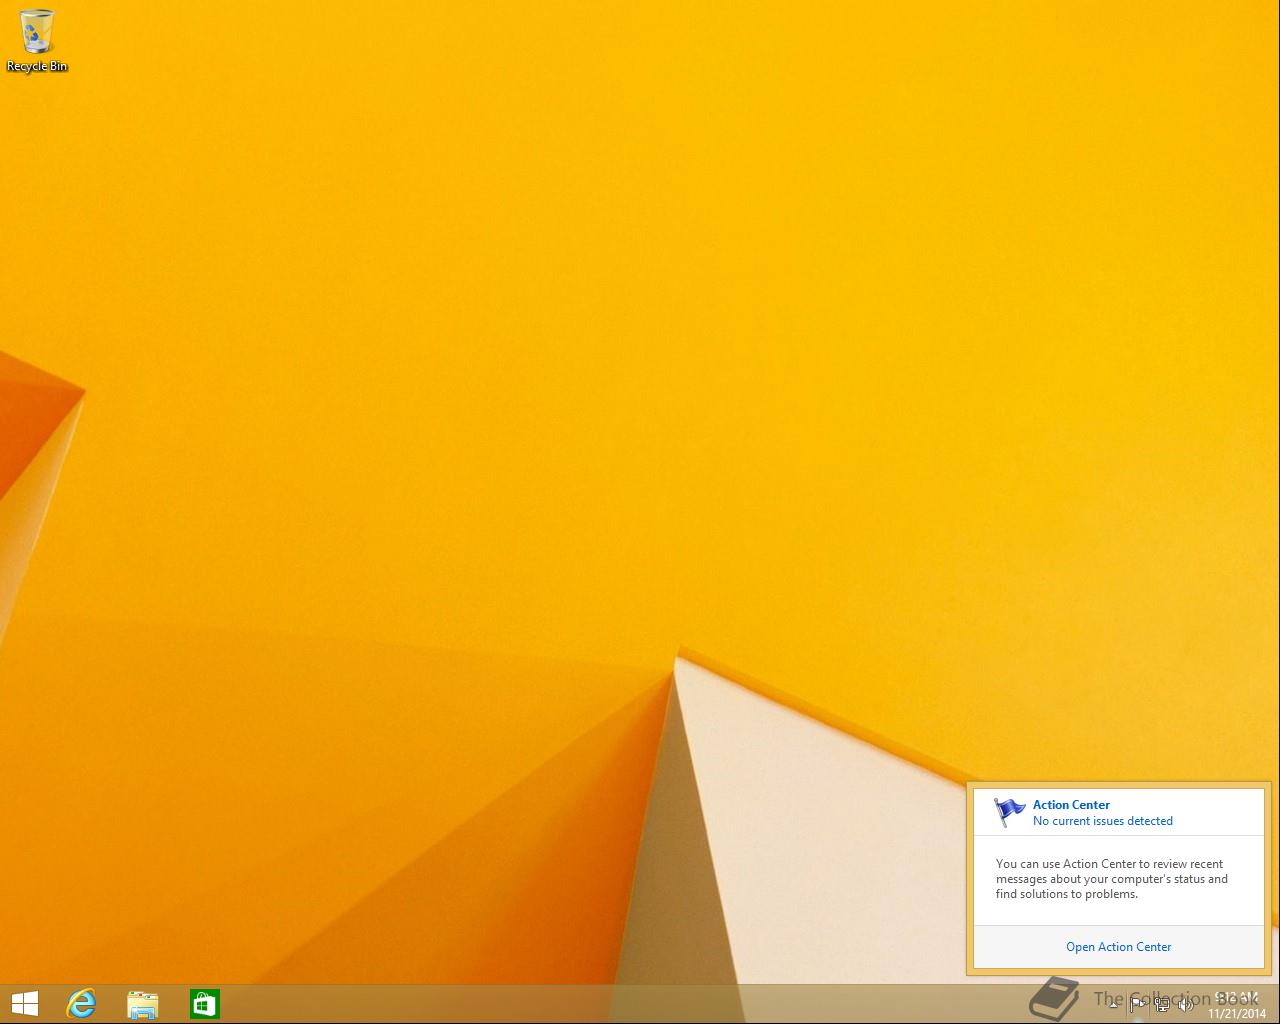This screenshot has height=1024, width=1280.
Task: Click the Action Center flag tray icon
Action: (x=1137, y=1004)
